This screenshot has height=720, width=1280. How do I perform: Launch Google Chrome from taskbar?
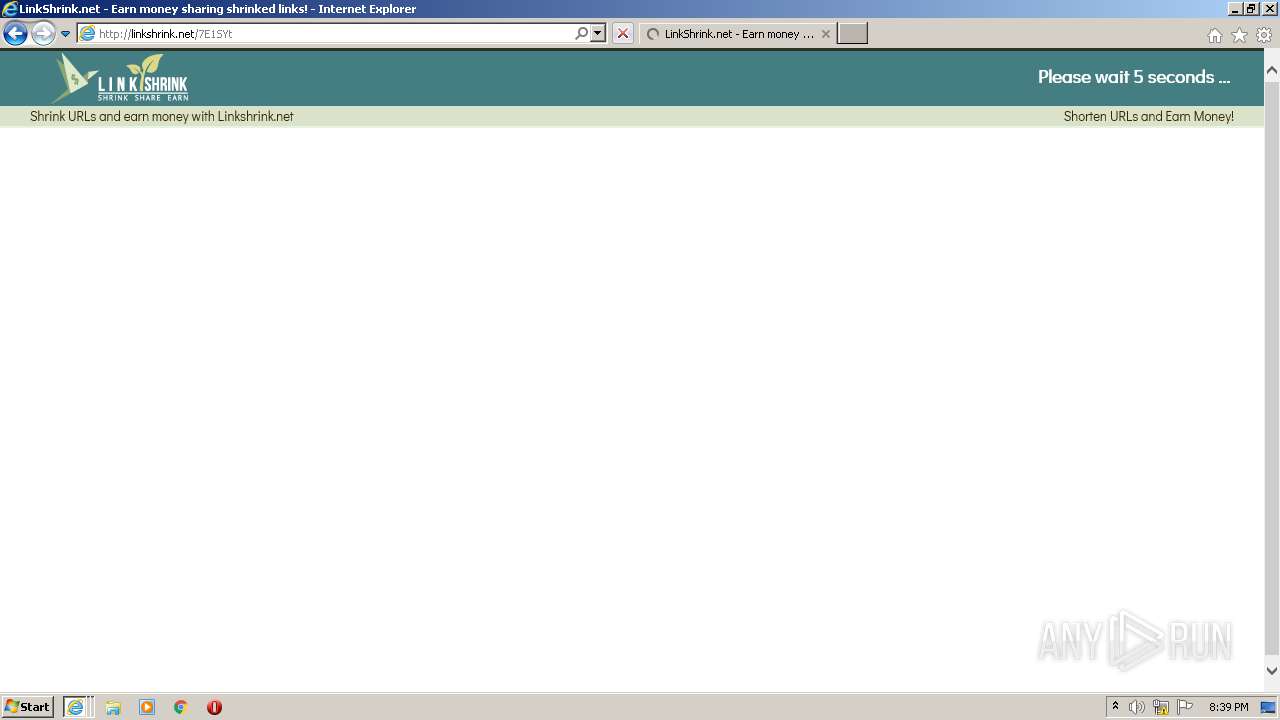(x=181, y=707)
